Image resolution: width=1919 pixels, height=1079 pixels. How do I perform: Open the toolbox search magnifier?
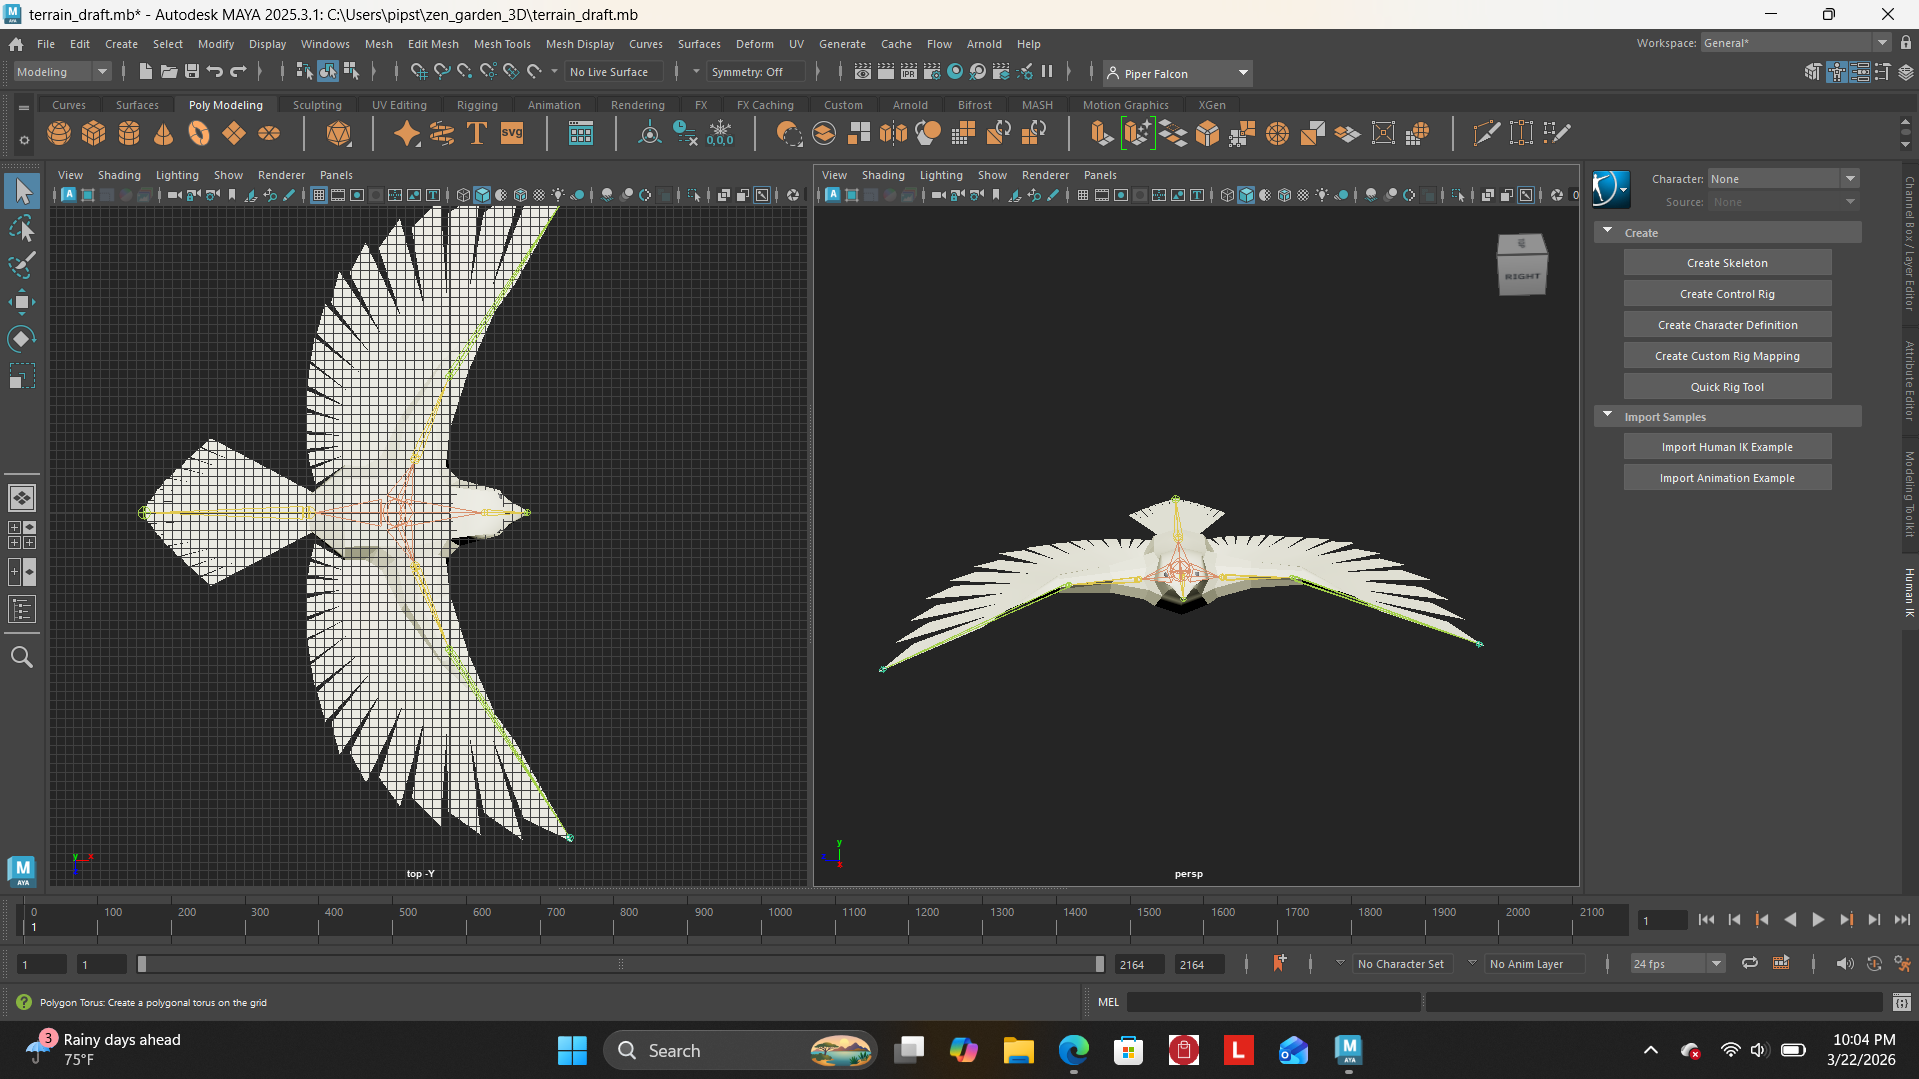[22, 657]
